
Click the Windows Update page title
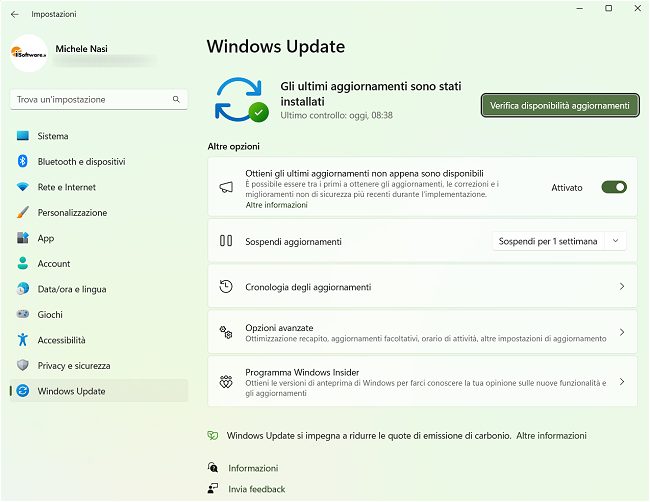point(276,46)
